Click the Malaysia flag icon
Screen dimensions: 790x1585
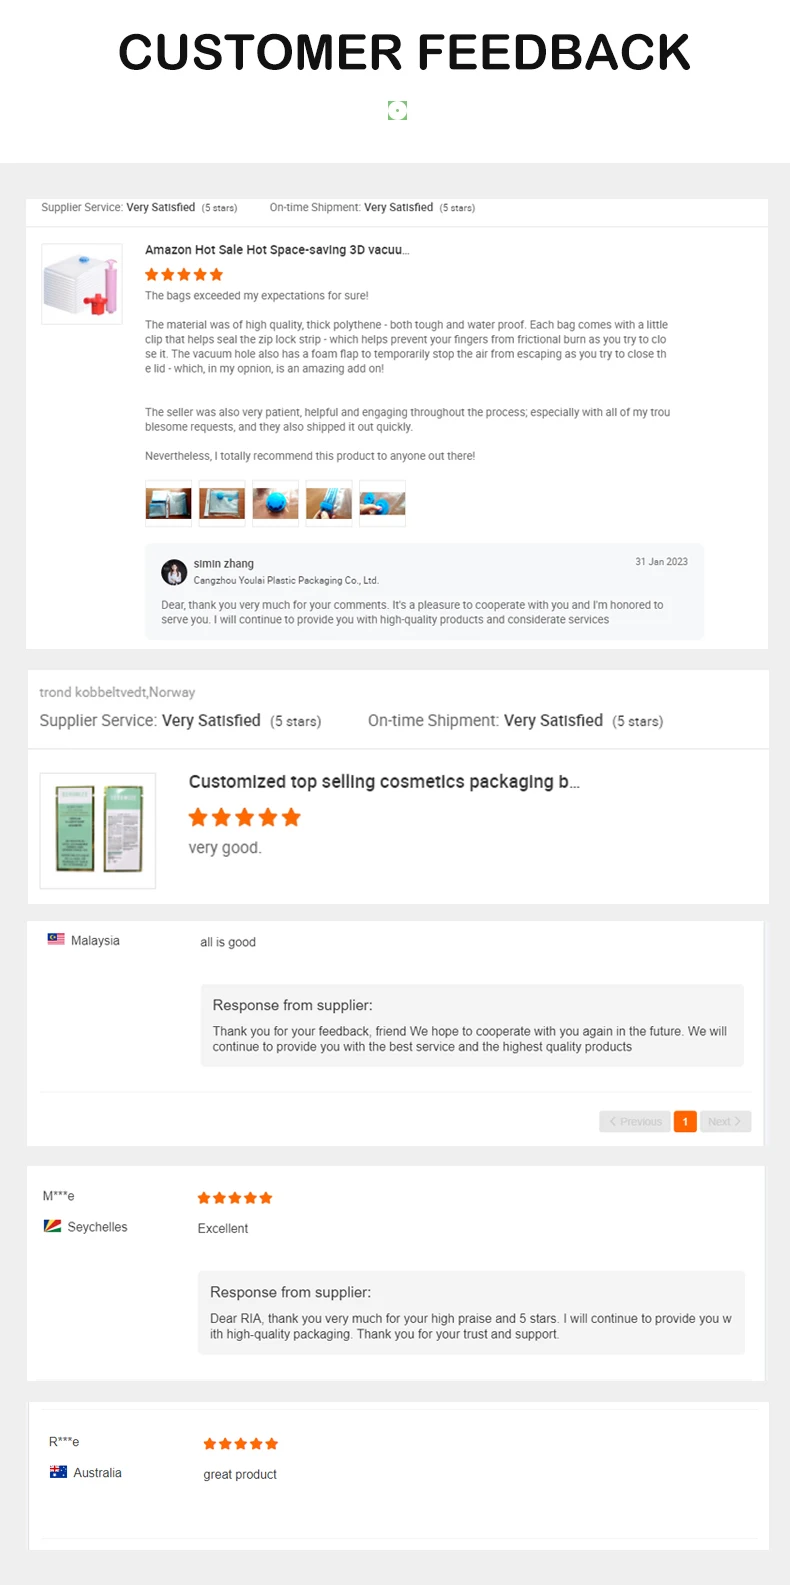coord(56,940)
